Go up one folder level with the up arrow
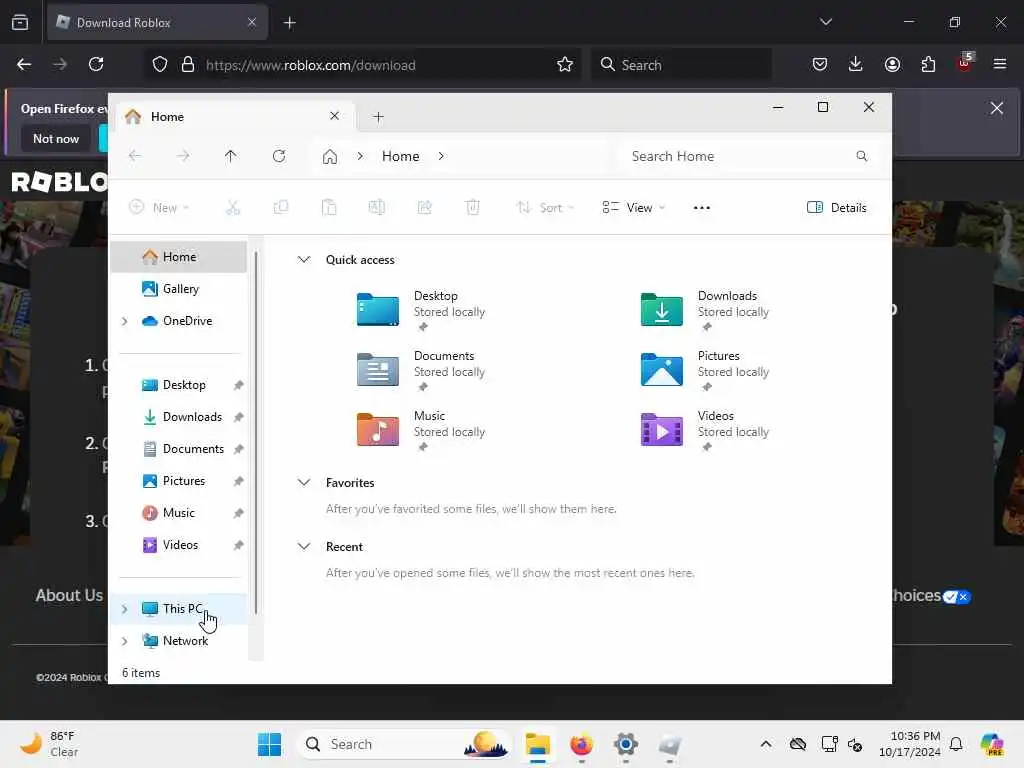 pyautogui.click(x=231, y=156)
